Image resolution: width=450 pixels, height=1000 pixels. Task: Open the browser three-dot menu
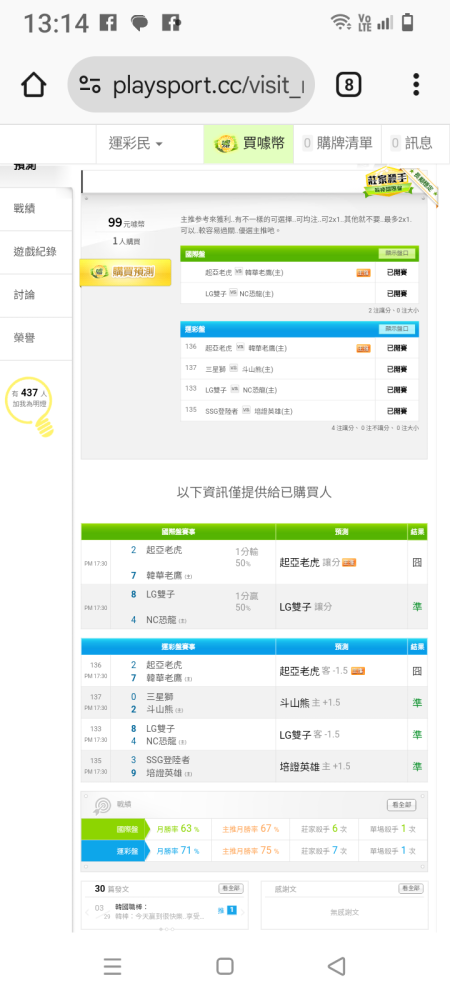tap(416, 85)
